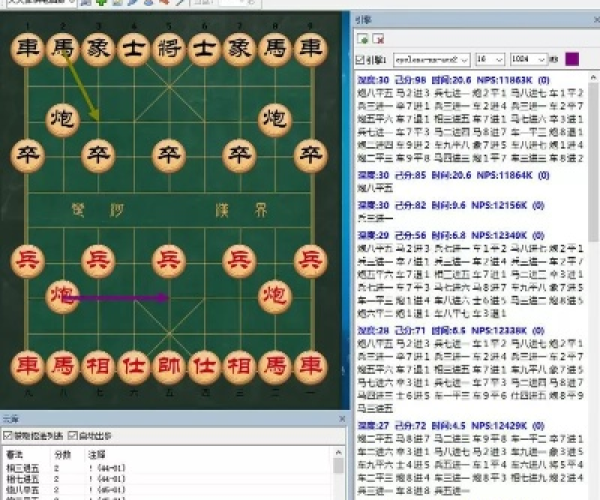Screen dimensions: 600x500
Task: Click the purple engine arrow color swatch
Action: [x=572, y=59]
